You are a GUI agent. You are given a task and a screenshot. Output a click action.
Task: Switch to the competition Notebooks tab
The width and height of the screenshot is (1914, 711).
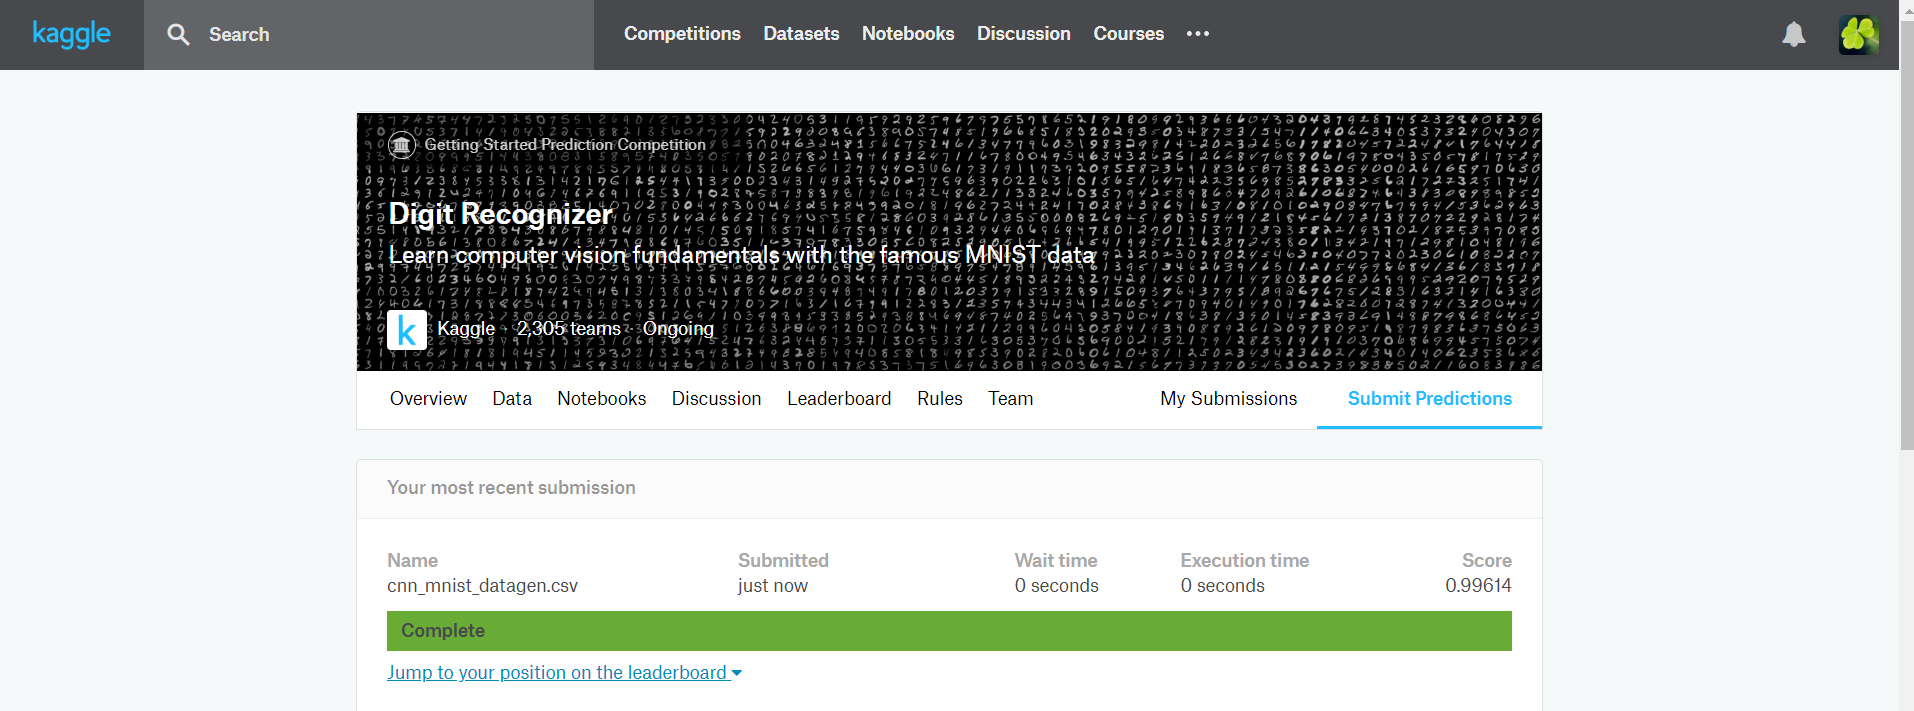[x=602, y=399]
